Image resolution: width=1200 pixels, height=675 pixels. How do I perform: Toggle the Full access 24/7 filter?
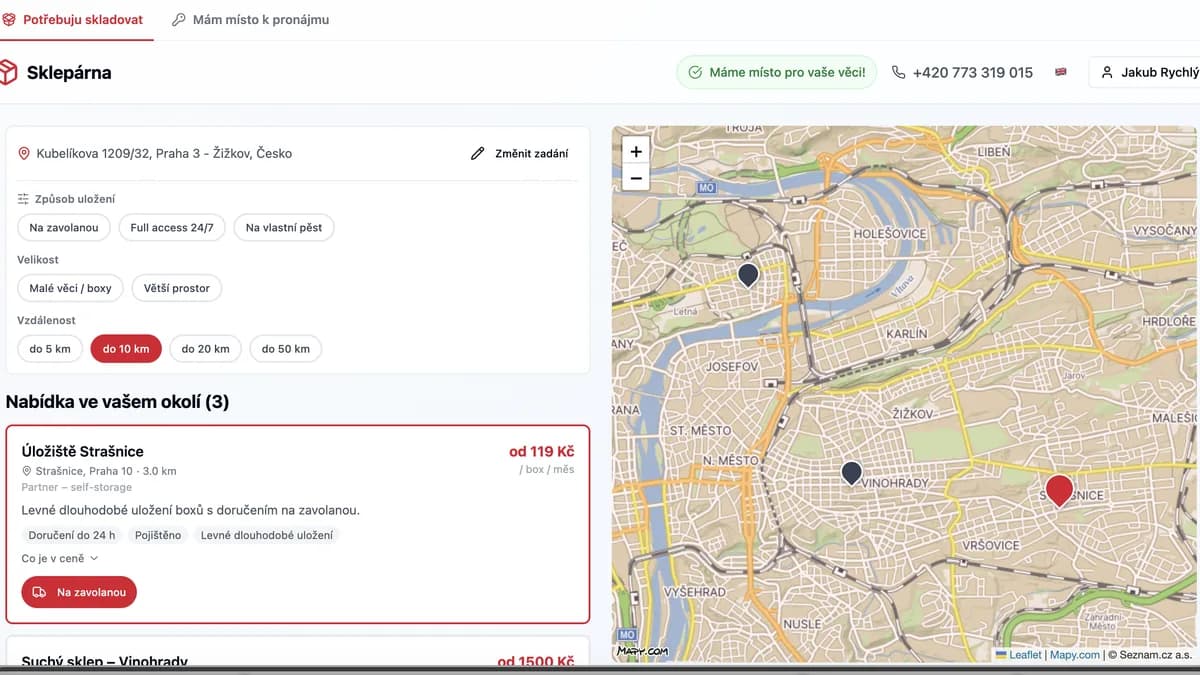(172, 228)
